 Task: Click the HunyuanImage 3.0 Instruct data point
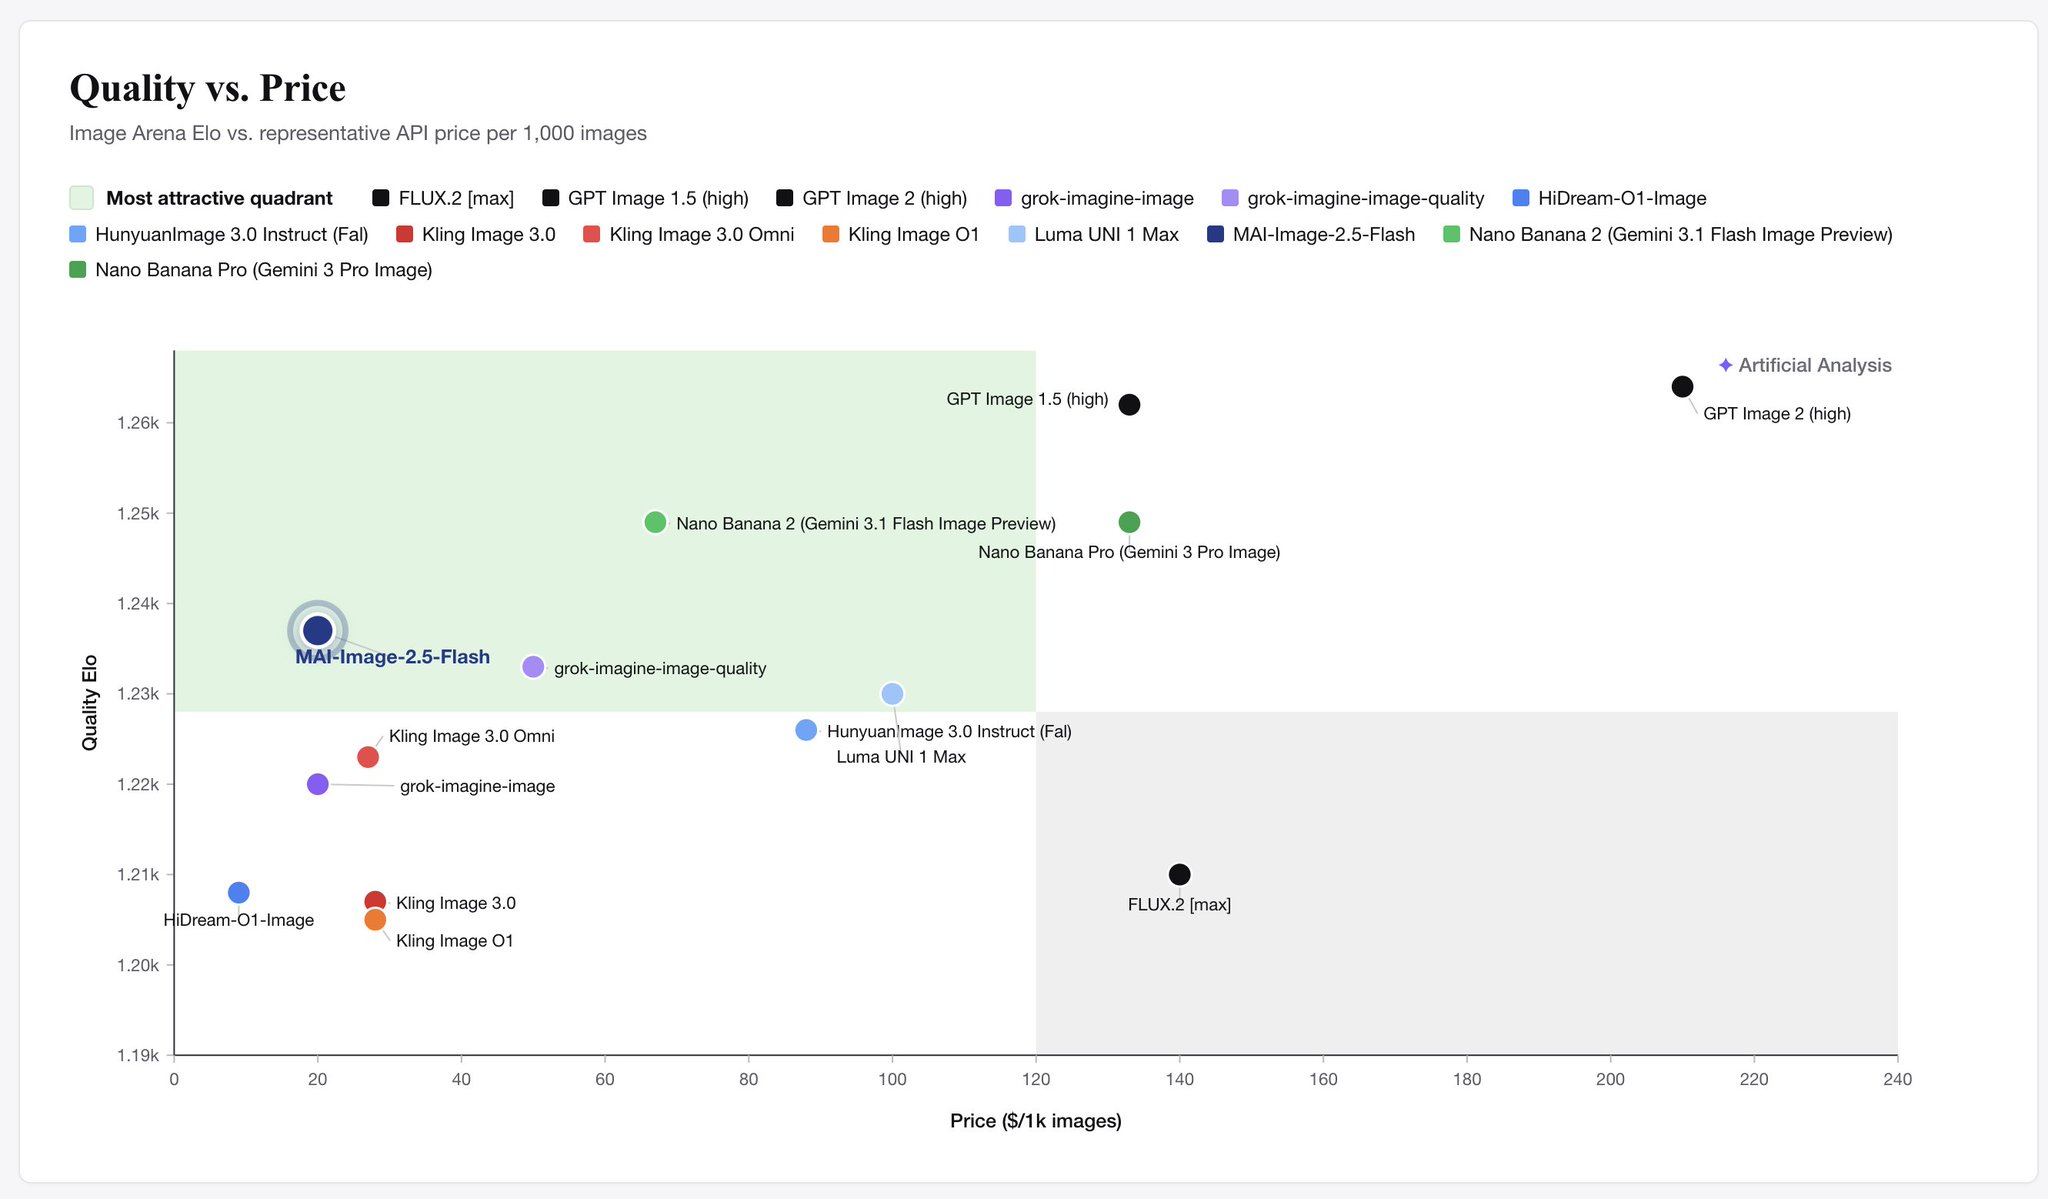(806, 730)
